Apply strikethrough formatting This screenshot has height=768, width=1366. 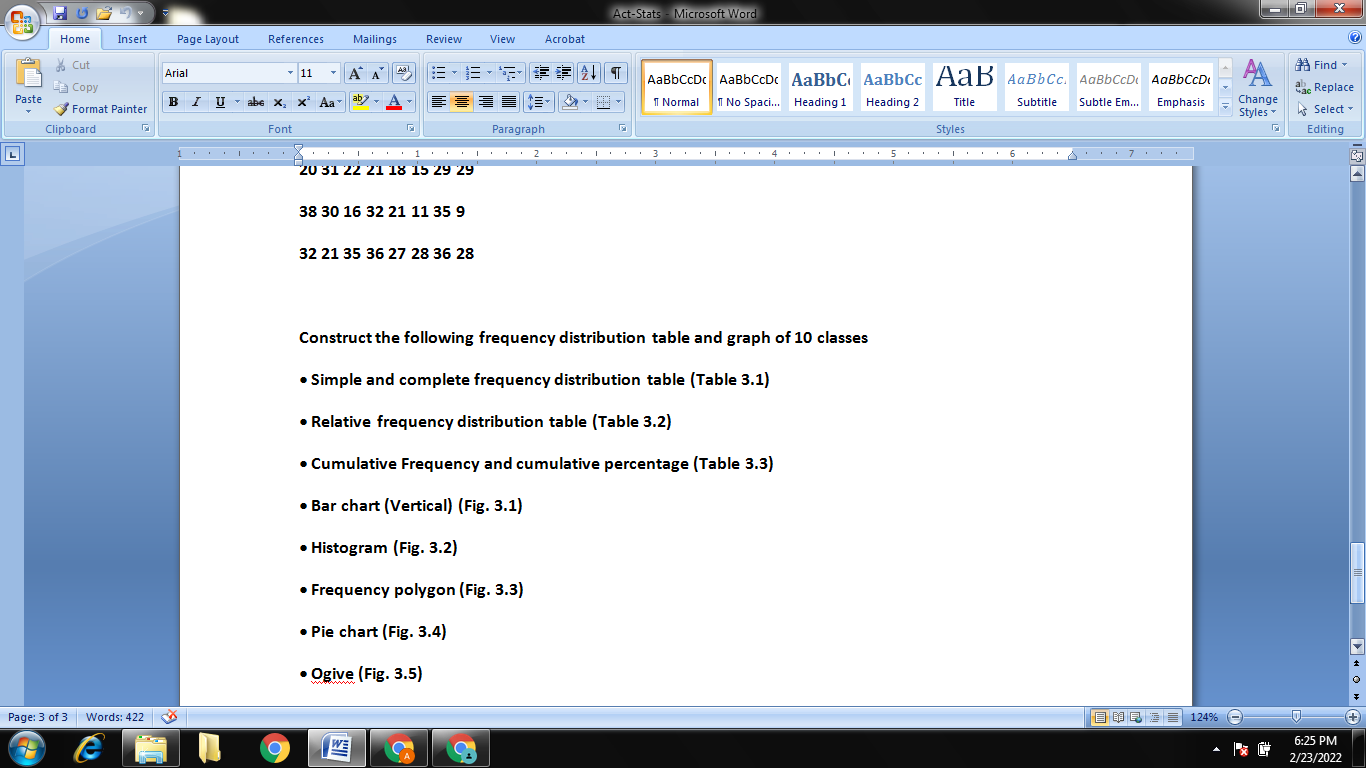pos(256,102)
